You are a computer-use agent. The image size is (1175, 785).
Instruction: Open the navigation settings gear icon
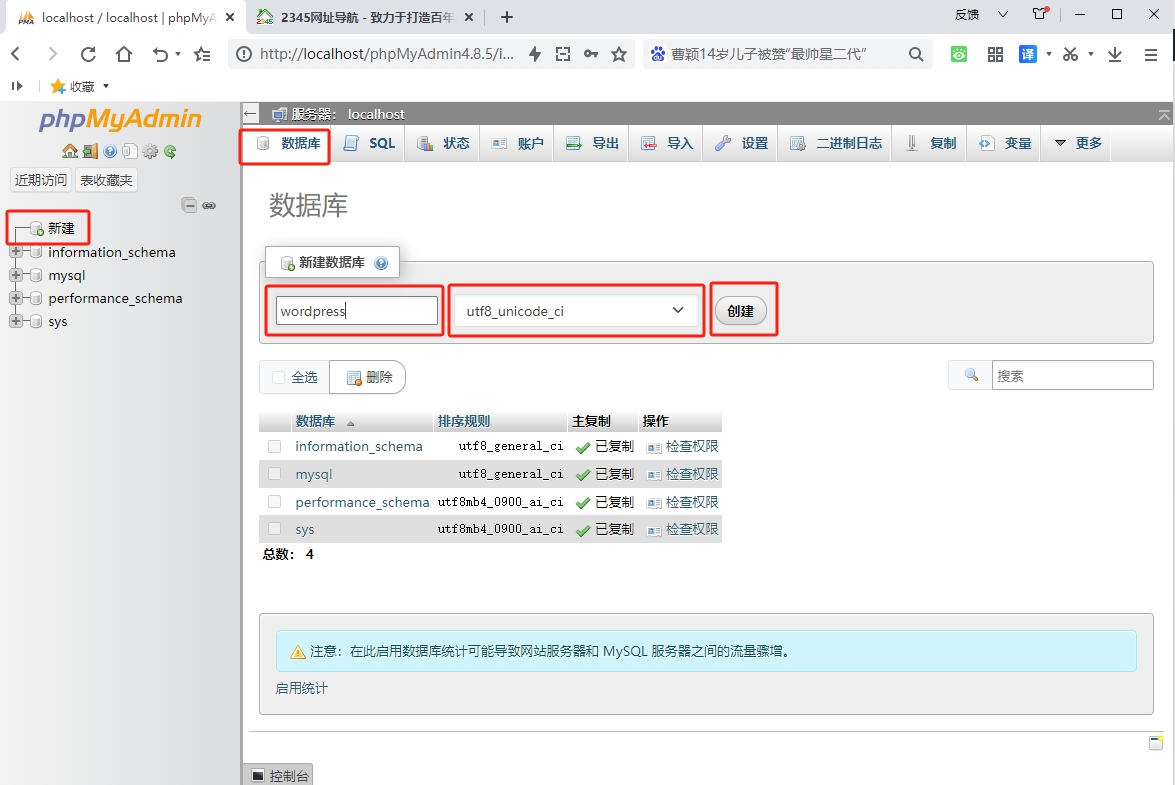point(150,151)
